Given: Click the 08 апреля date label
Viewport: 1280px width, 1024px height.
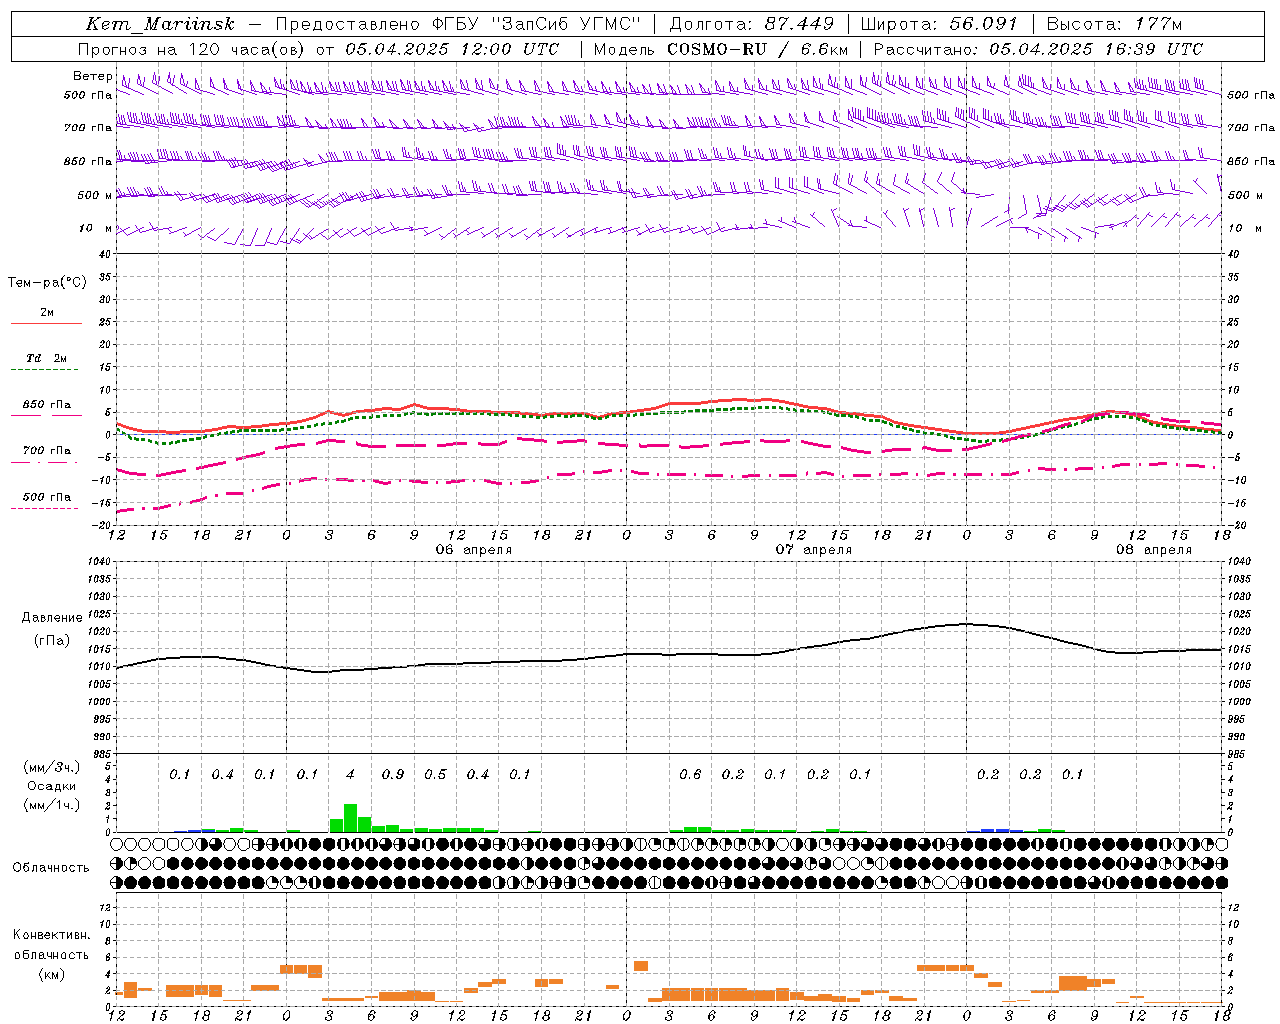Looking at the screenshot, I should (1154, 550).
